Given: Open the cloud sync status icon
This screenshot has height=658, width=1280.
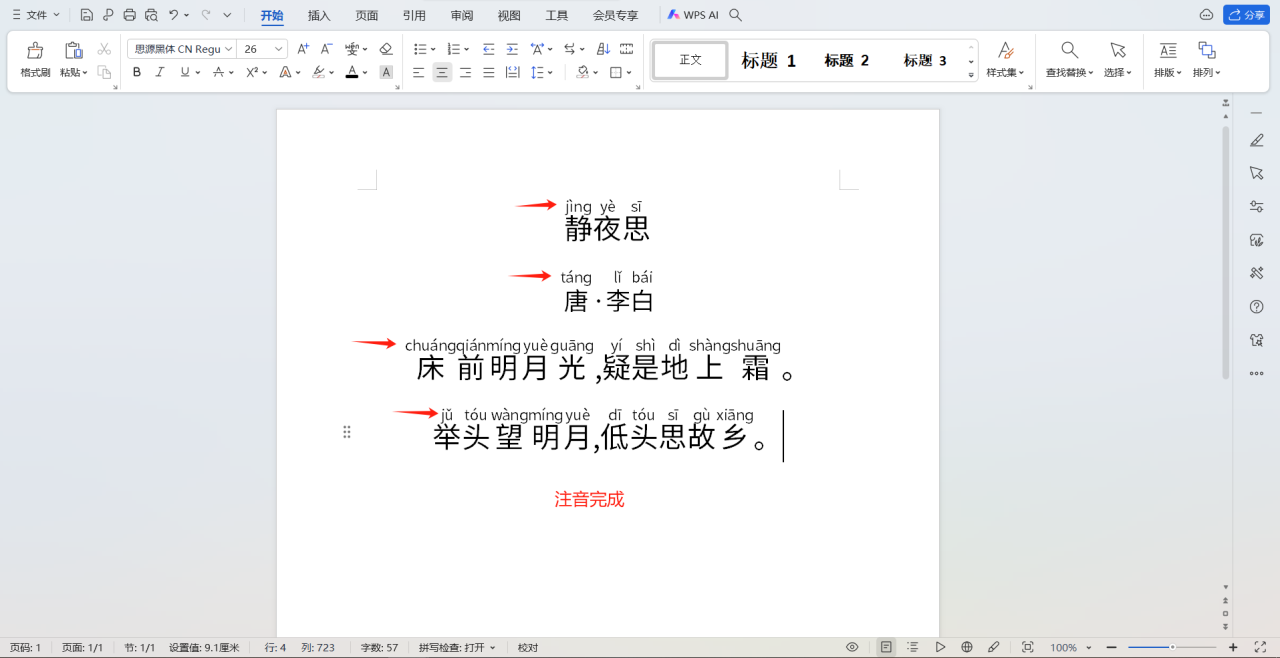Looking at the screenshot, I should pos(1206,15).
